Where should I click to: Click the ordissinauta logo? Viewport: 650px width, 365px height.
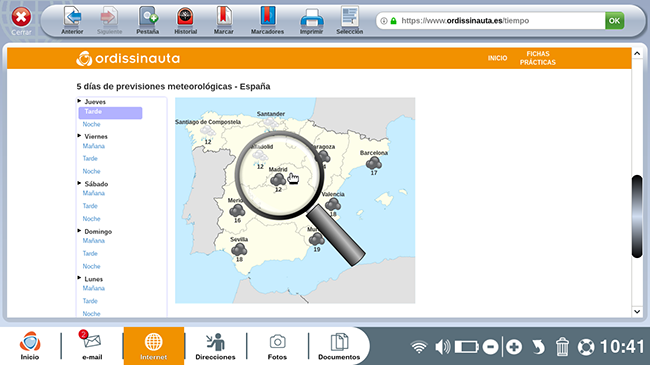(x=128, y=58)
